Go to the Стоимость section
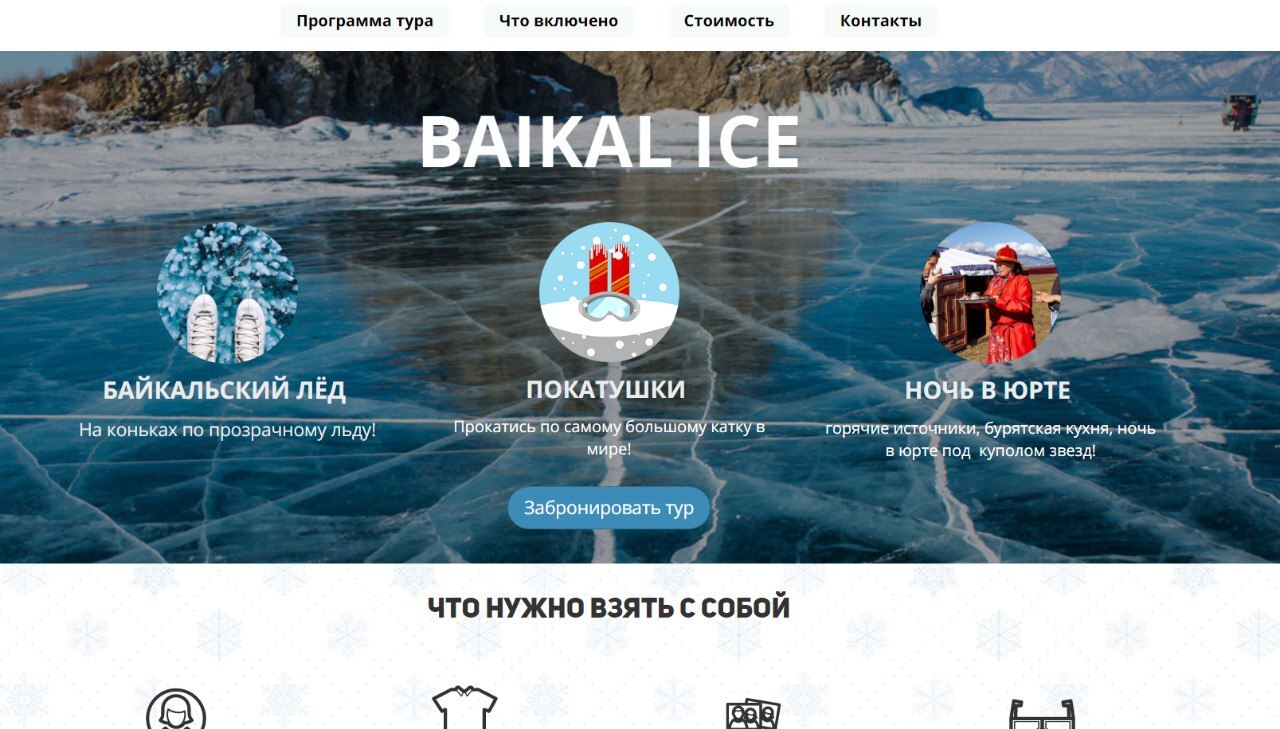The width and height of the screenshot is (1280, 729). [x=729, y=21]
